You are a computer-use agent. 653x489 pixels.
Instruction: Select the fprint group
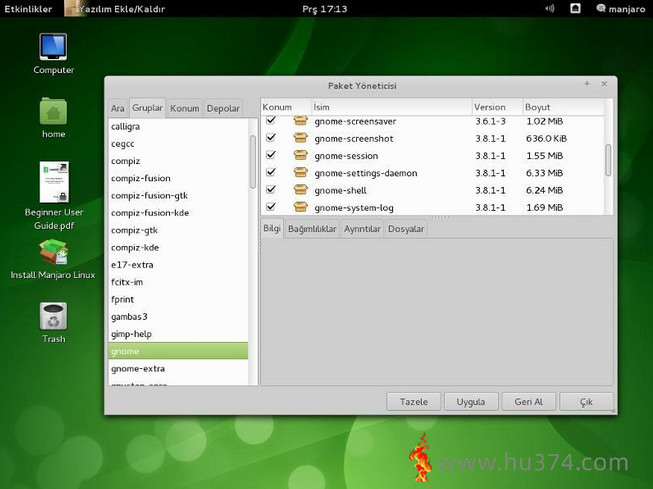tap(178, 299)
